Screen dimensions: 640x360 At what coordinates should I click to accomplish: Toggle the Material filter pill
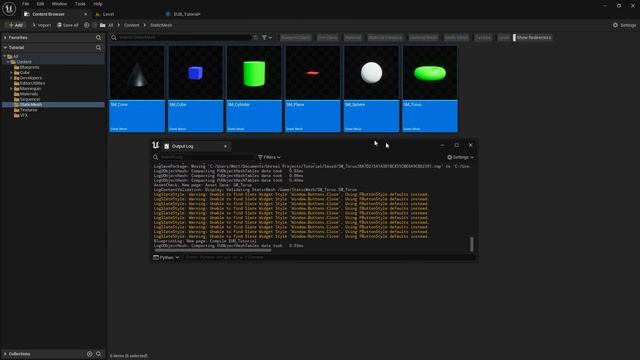[x=353, y=38]
